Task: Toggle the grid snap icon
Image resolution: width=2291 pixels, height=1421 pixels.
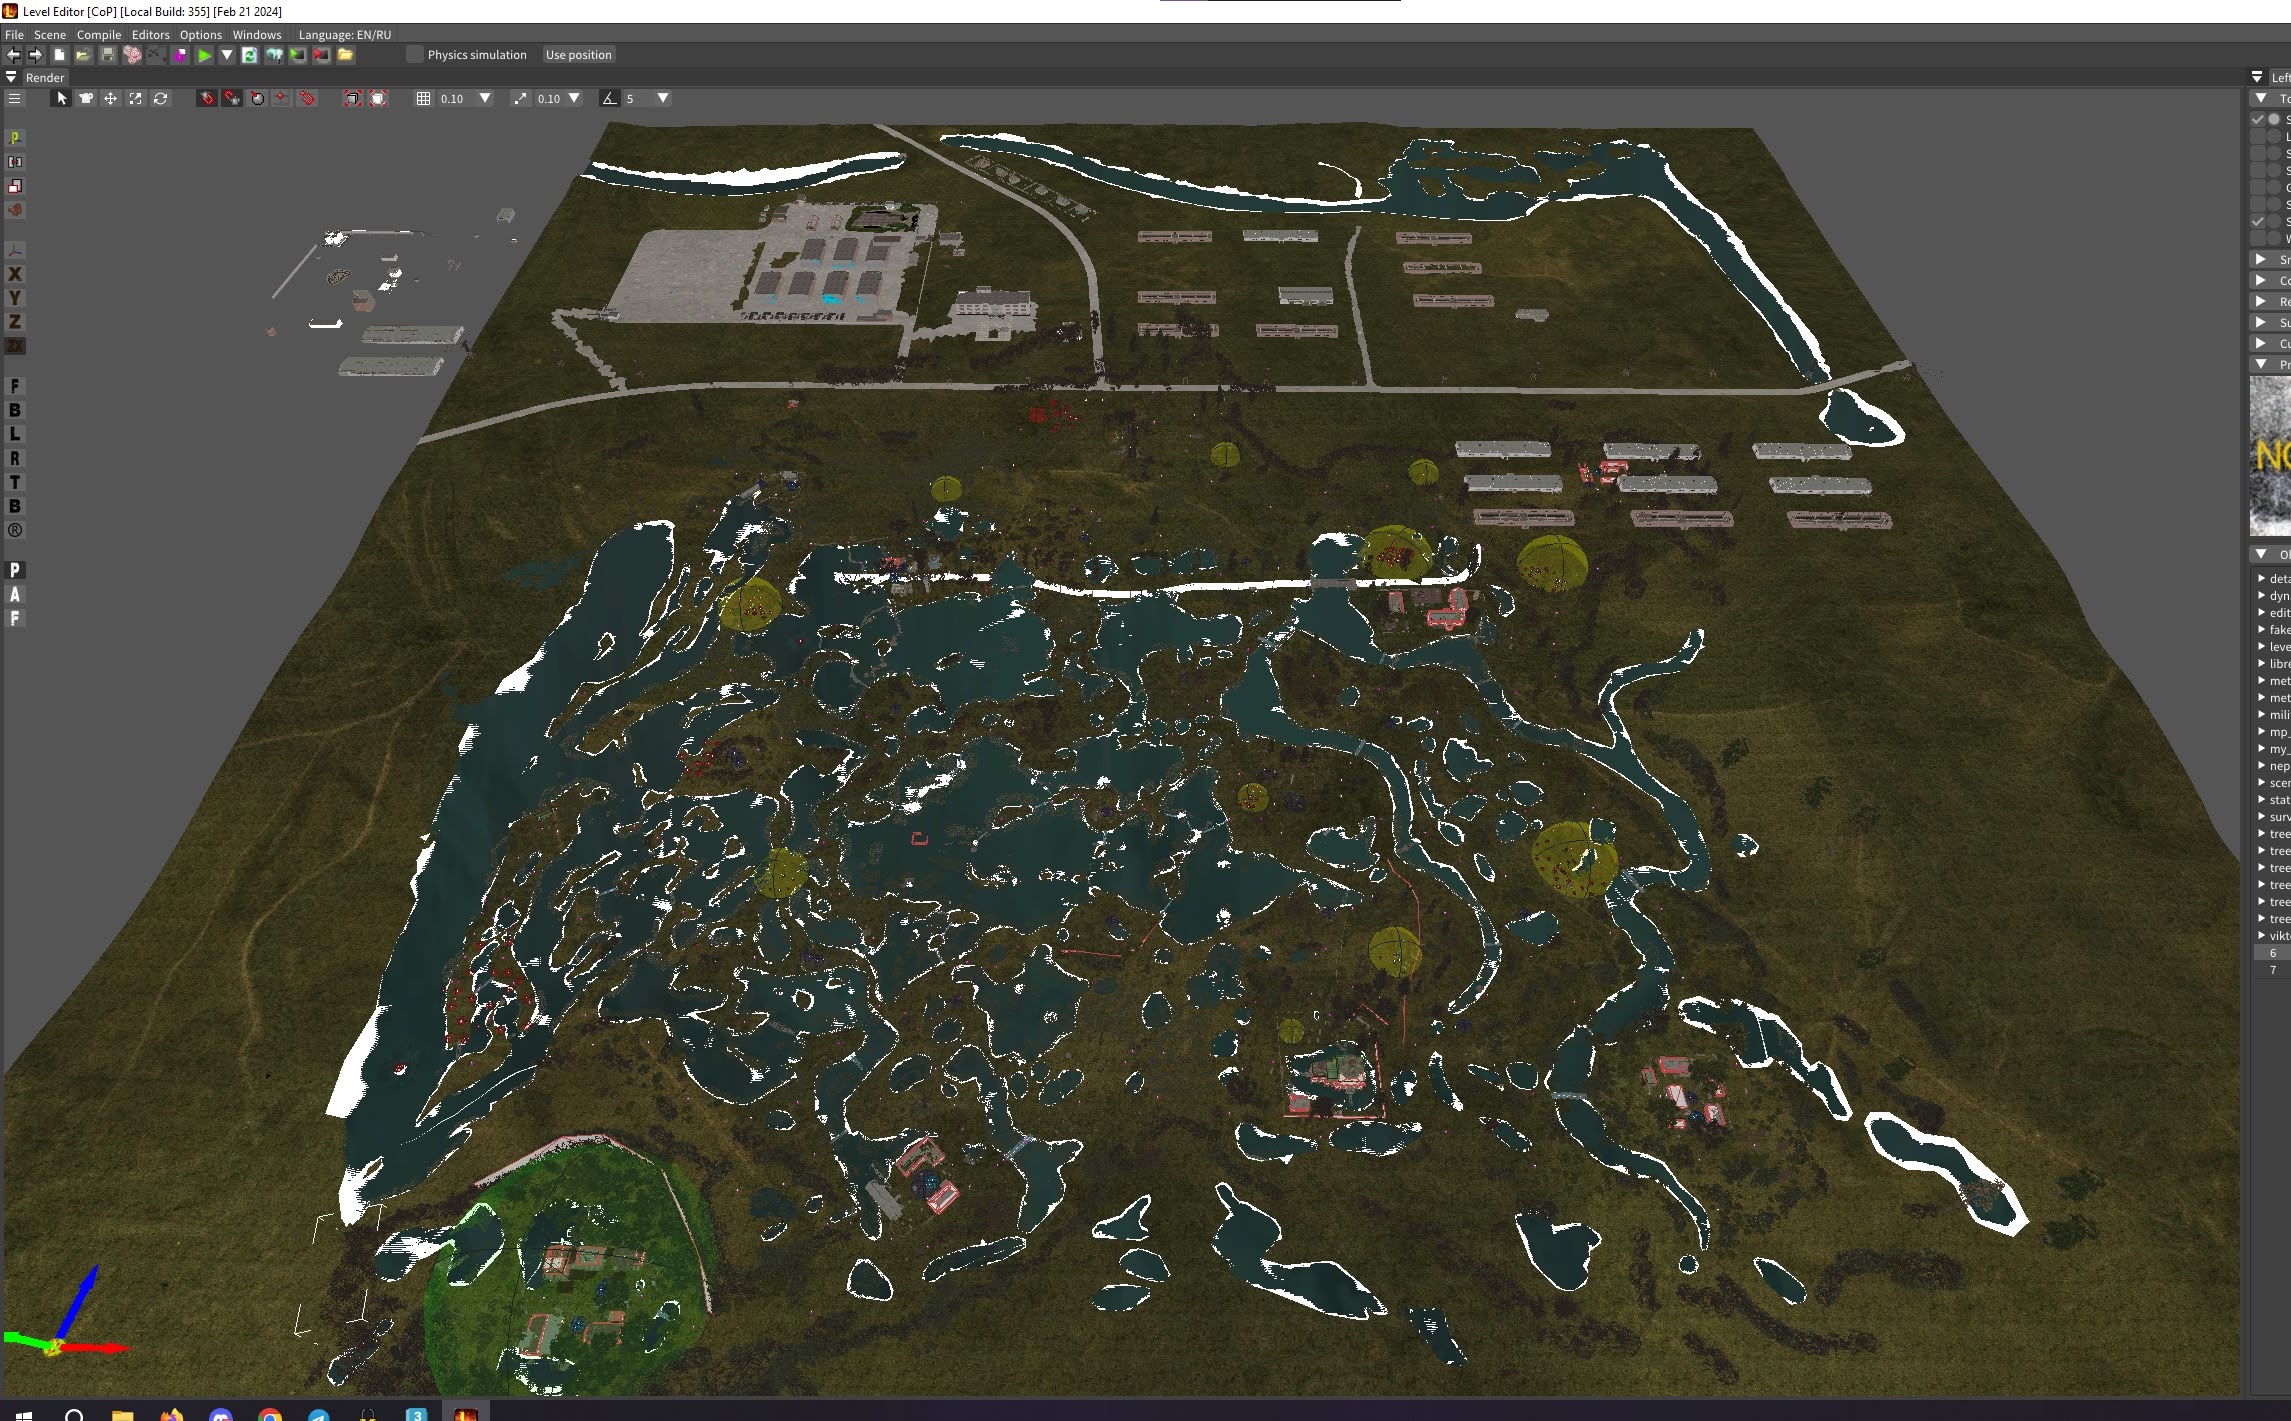Action: click(423, 98)
